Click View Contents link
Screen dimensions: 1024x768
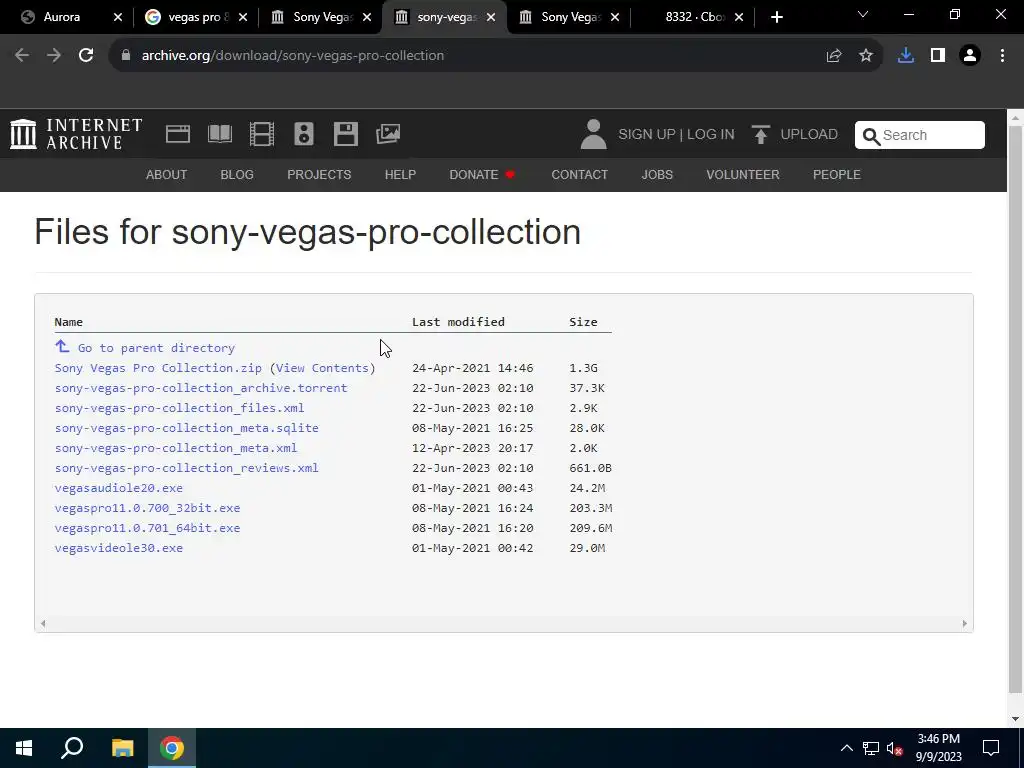[x=322, y=368]
